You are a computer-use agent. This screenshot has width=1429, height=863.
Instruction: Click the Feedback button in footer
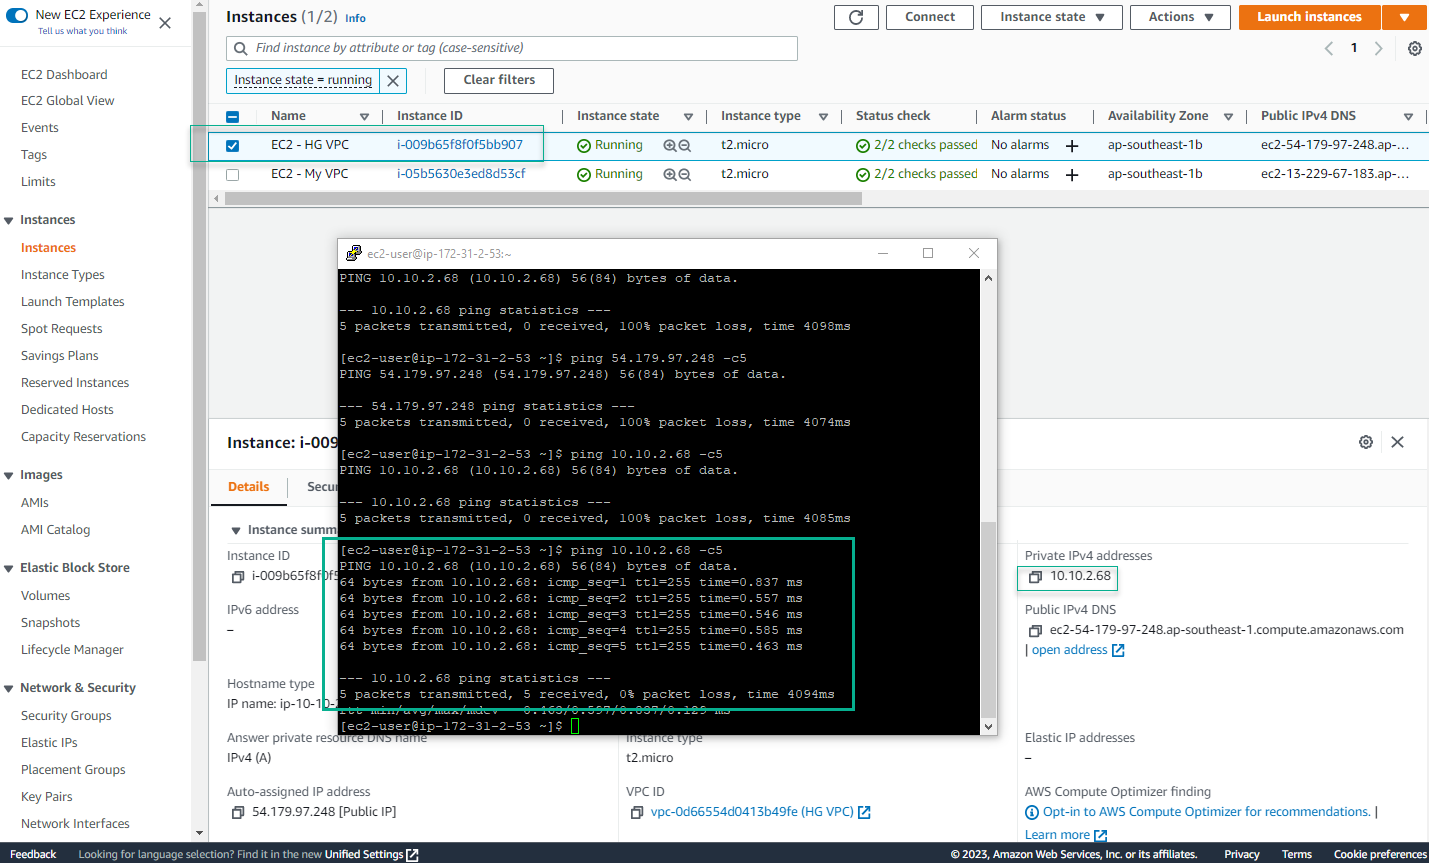pyautogui.click(x=33, y=854)
